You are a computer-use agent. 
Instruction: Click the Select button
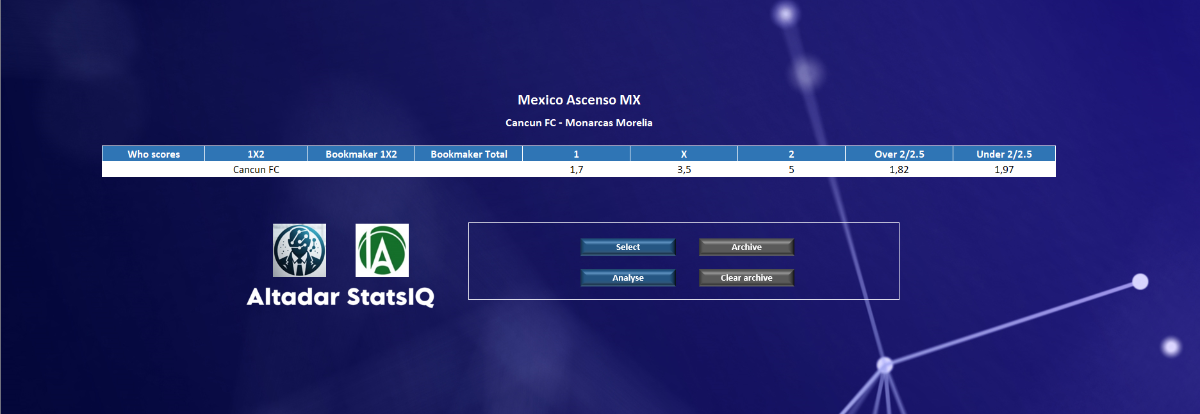pos(628,247)
